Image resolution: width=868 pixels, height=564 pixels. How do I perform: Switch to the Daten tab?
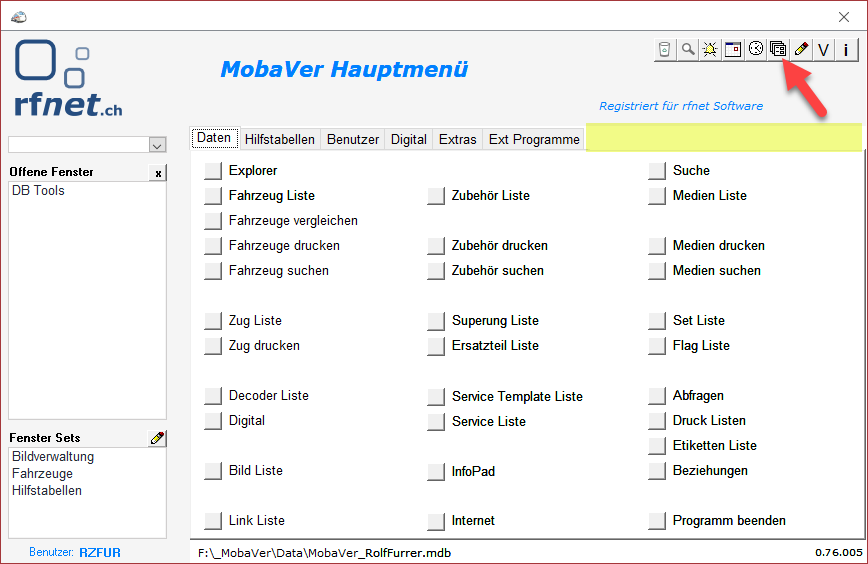tap(215, 138)
